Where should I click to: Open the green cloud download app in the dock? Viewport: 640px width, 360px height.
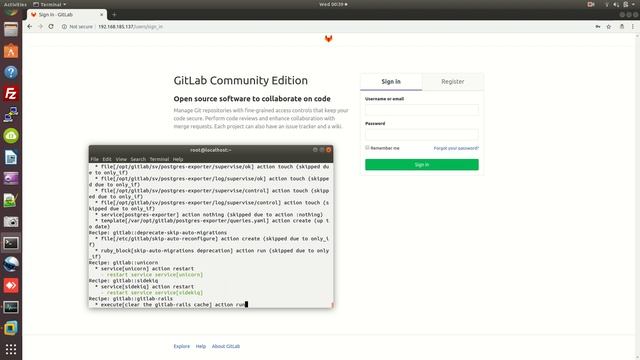point(11,136)
